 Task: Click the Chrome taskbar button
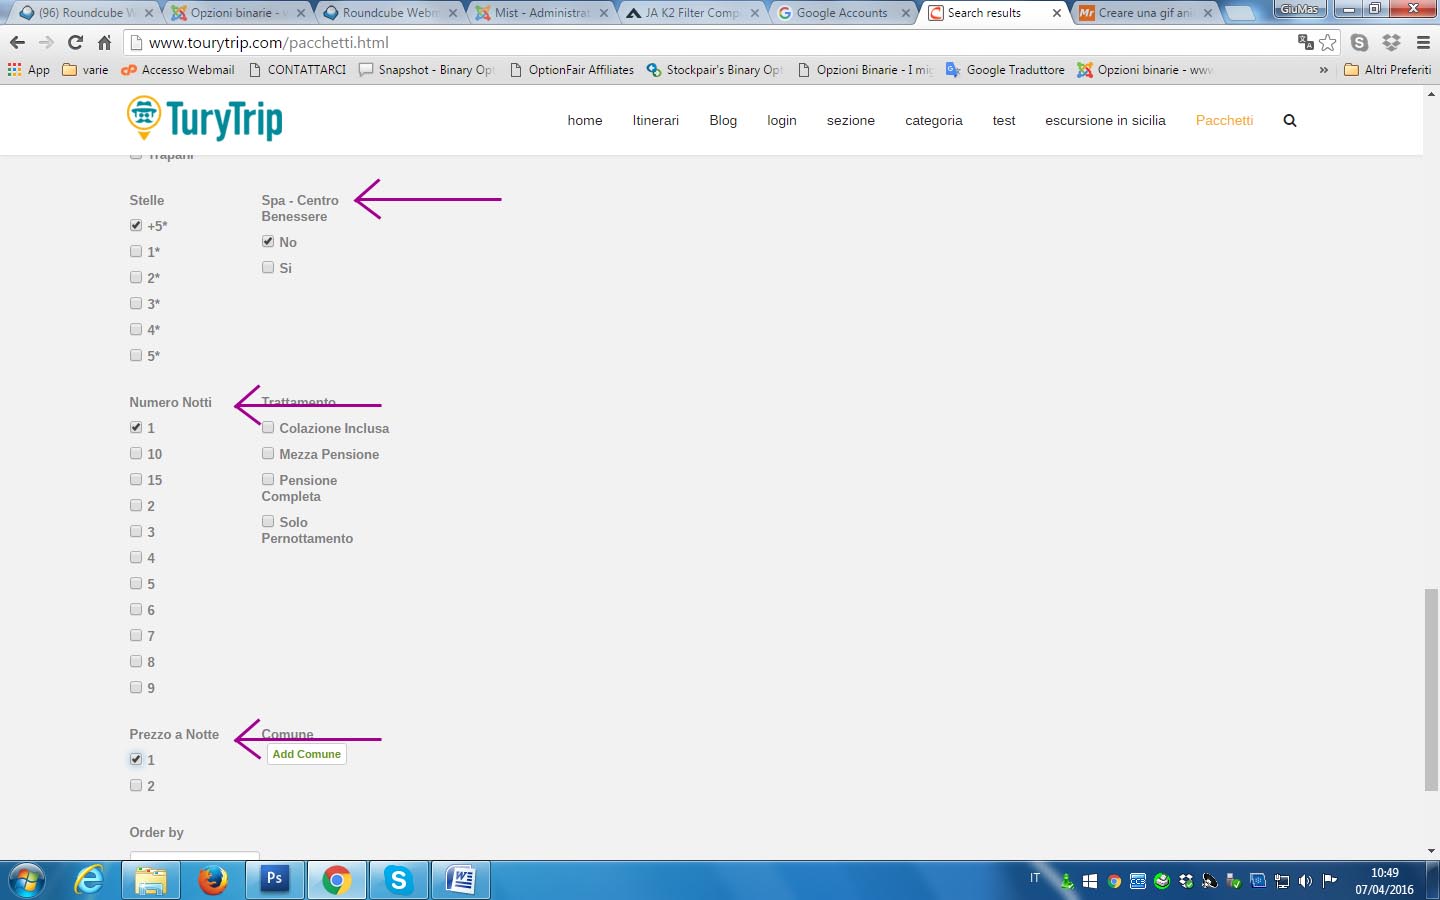click(x=336, y=880)
